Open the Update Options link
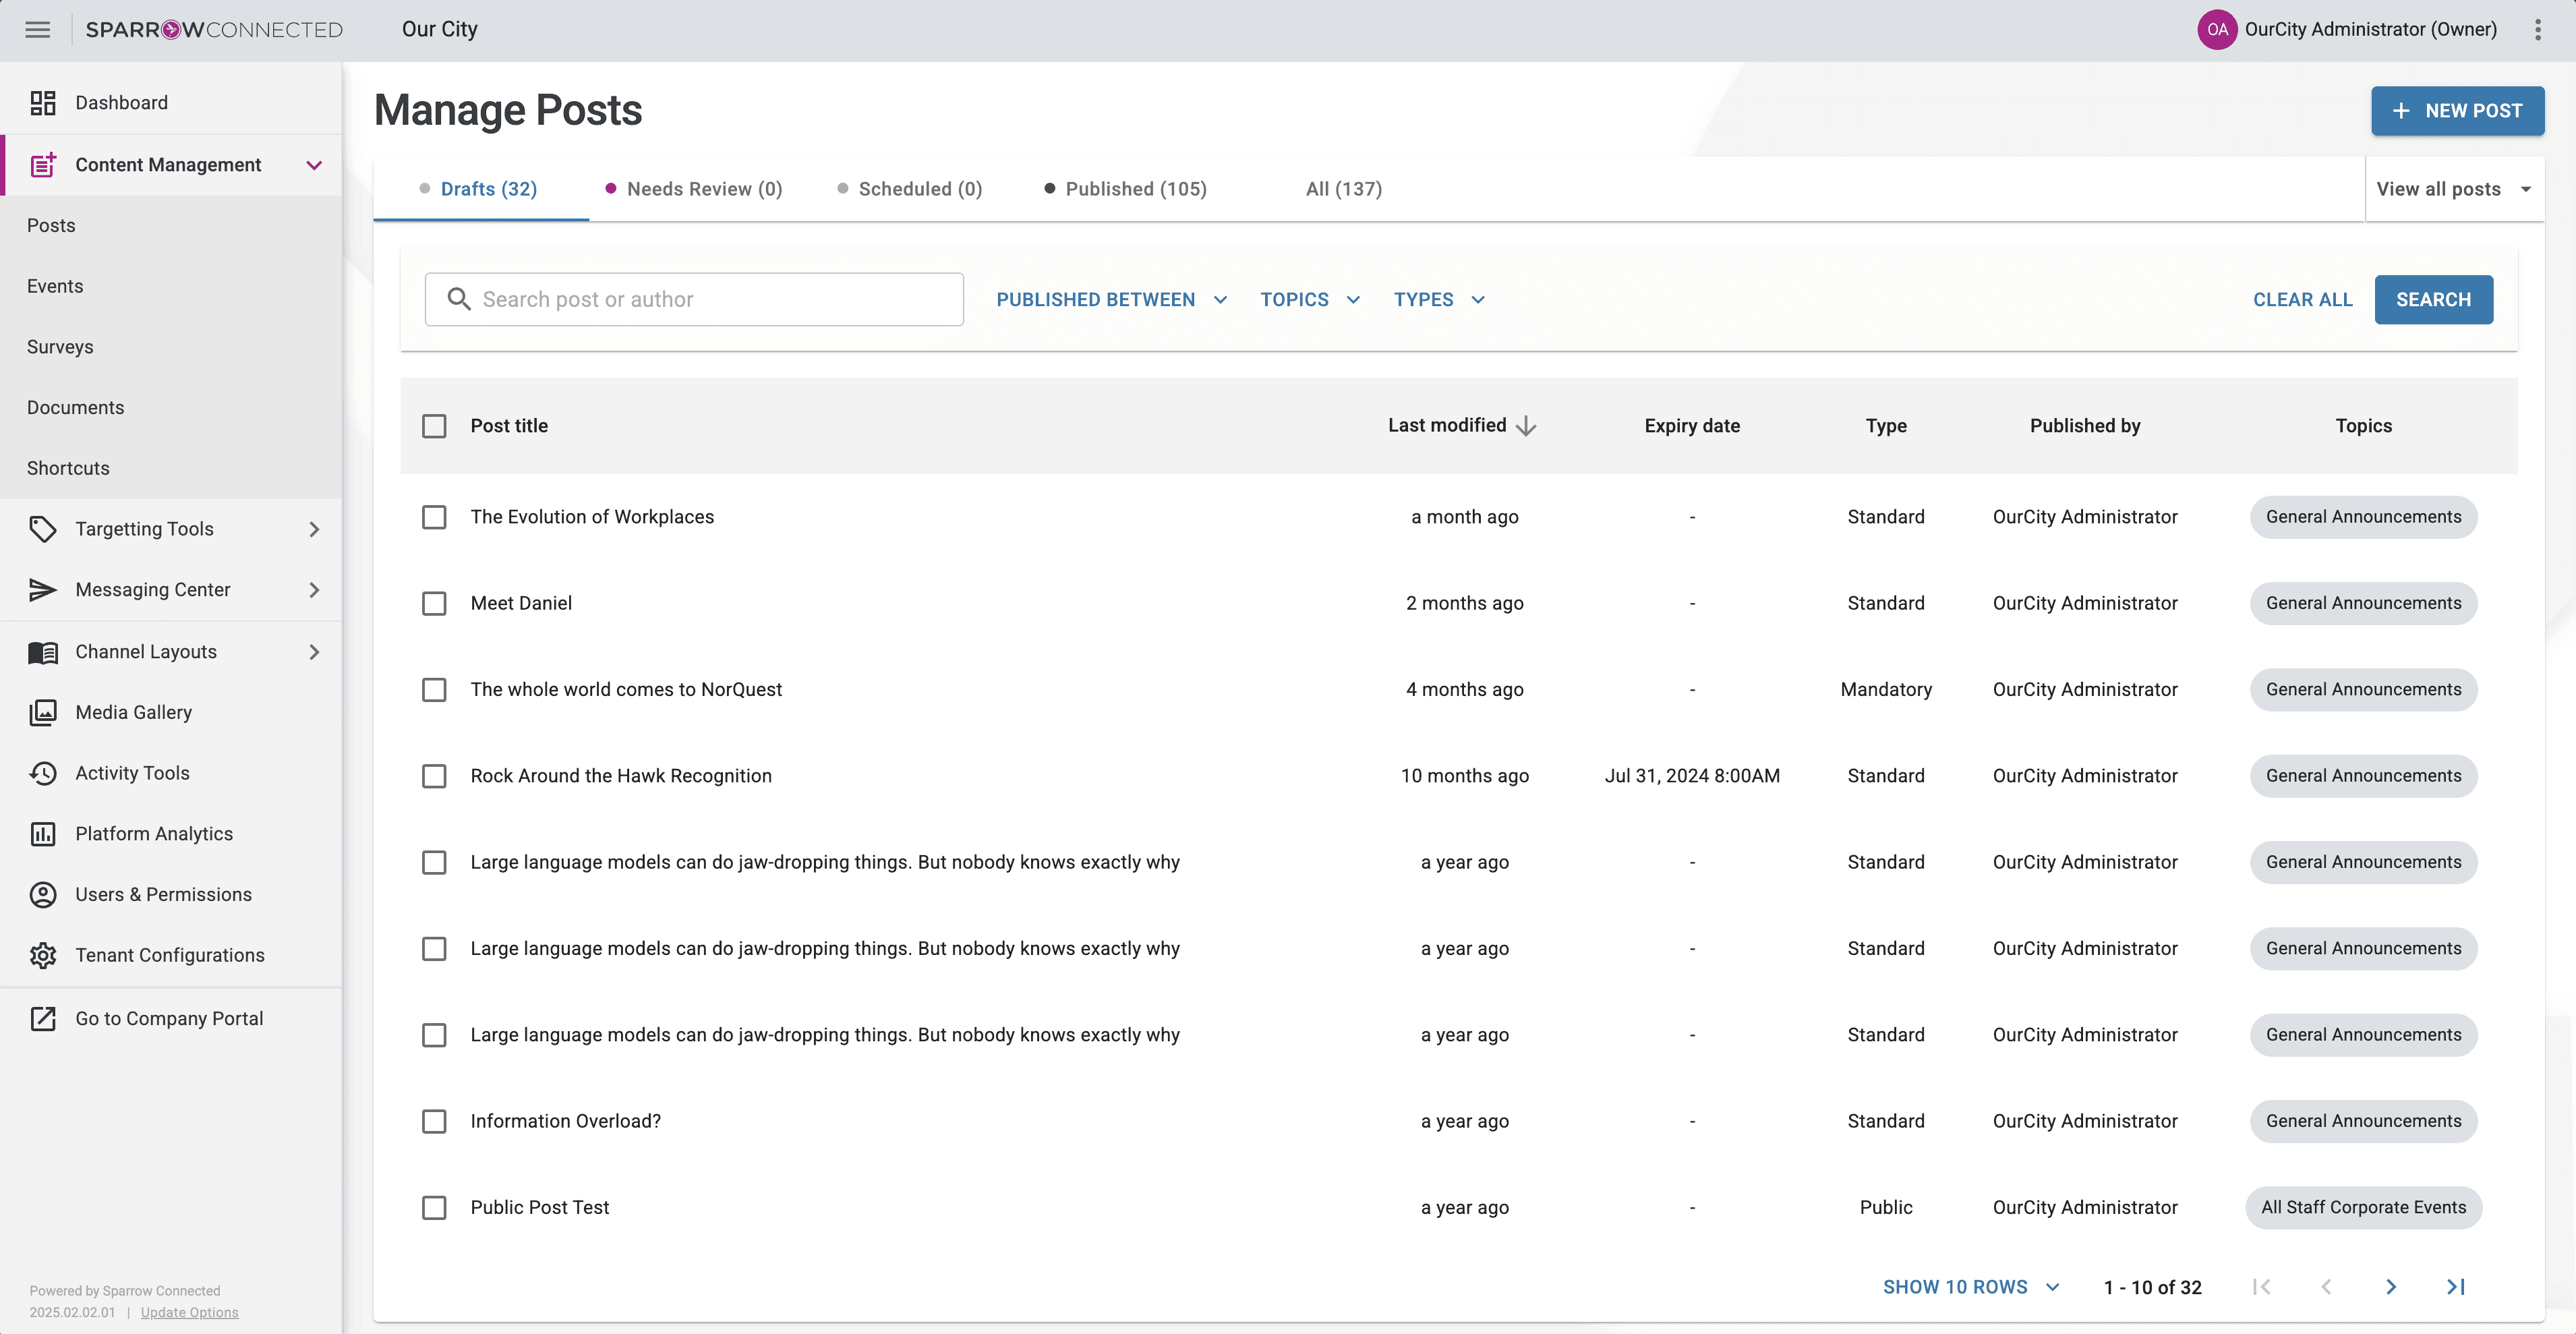 [189, 1313]
